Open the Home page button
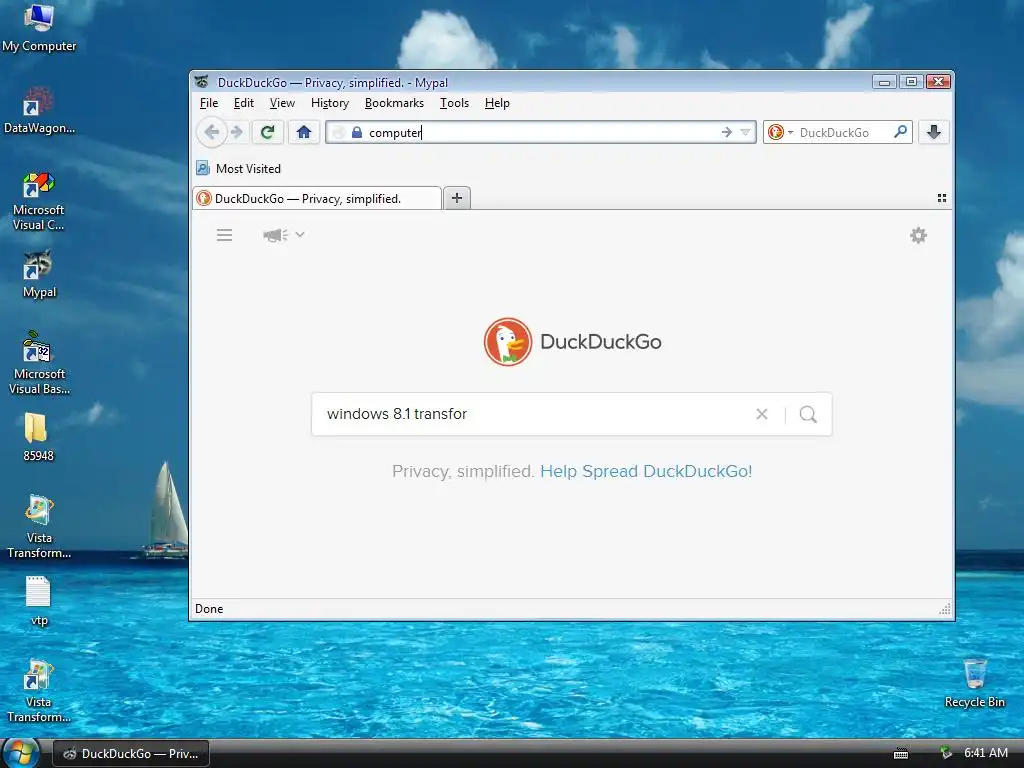 point(304,133)
